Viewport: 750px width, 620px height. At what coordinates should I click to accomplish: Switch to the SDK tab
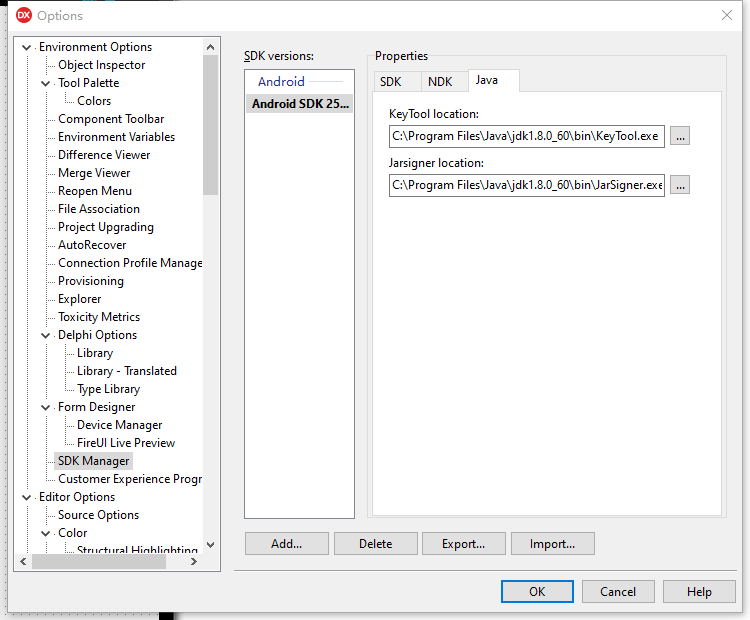(x=397, y=81)
